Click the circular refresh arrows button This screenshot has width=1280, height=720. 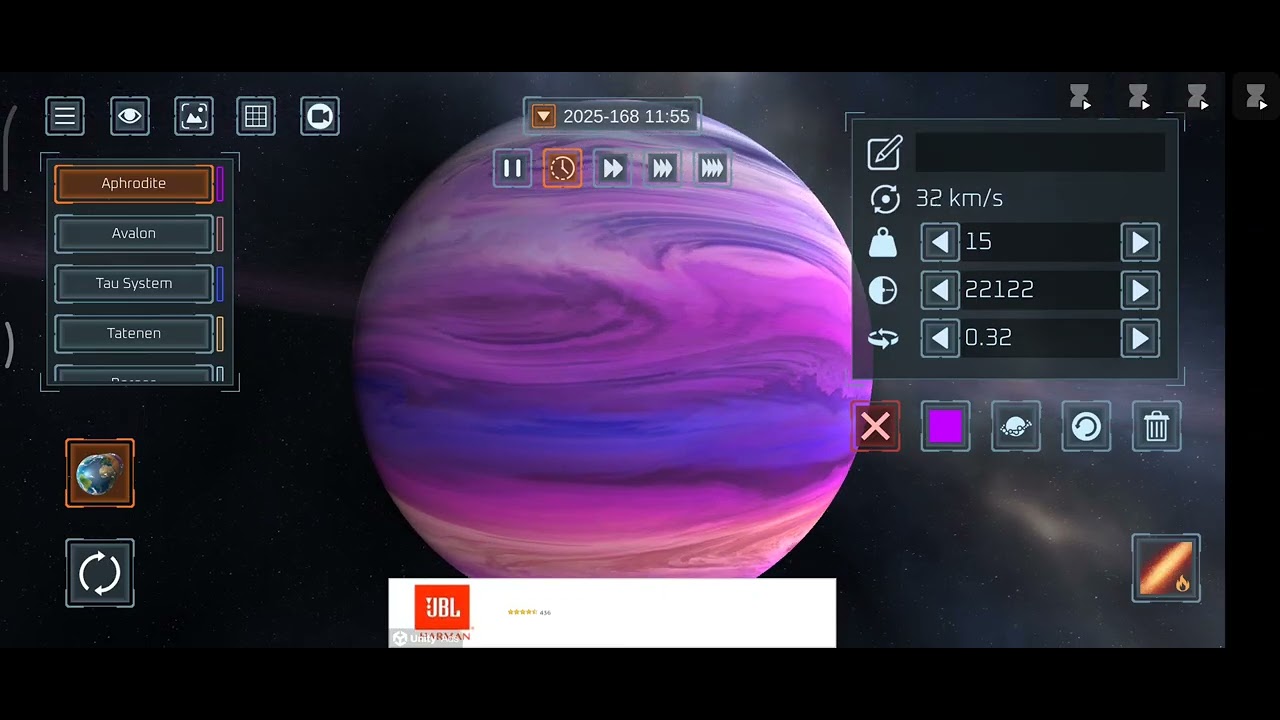point(100,573)
